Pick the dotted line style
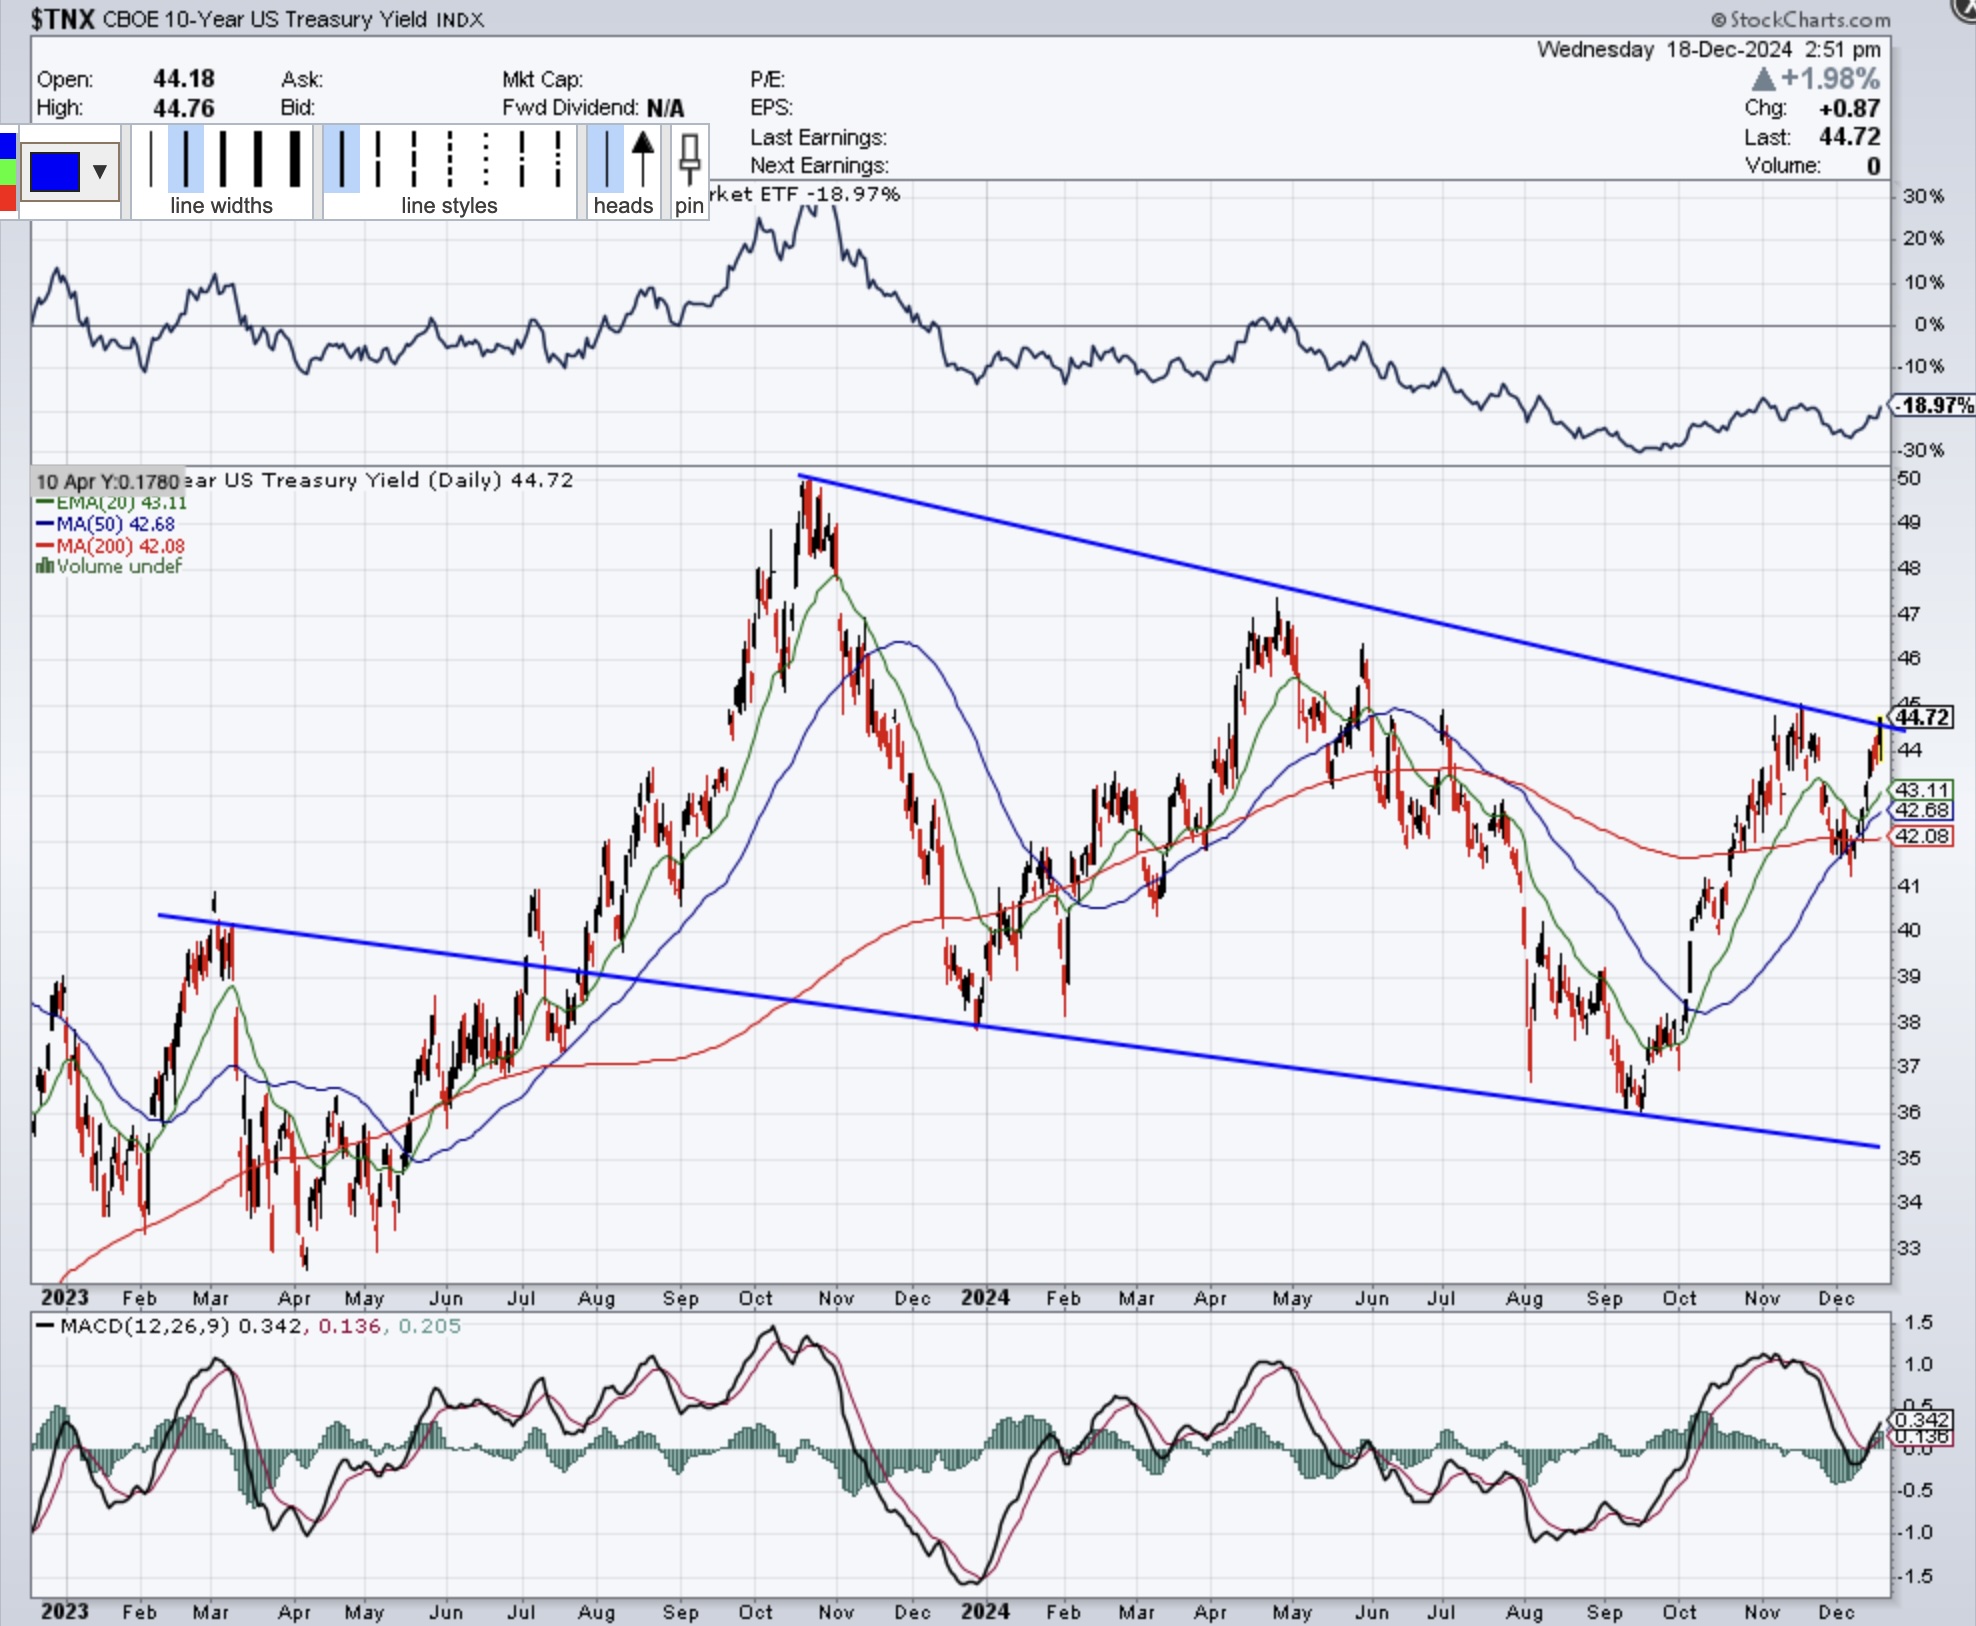This screenshot has width=1976, height=1626. point(486,159)
